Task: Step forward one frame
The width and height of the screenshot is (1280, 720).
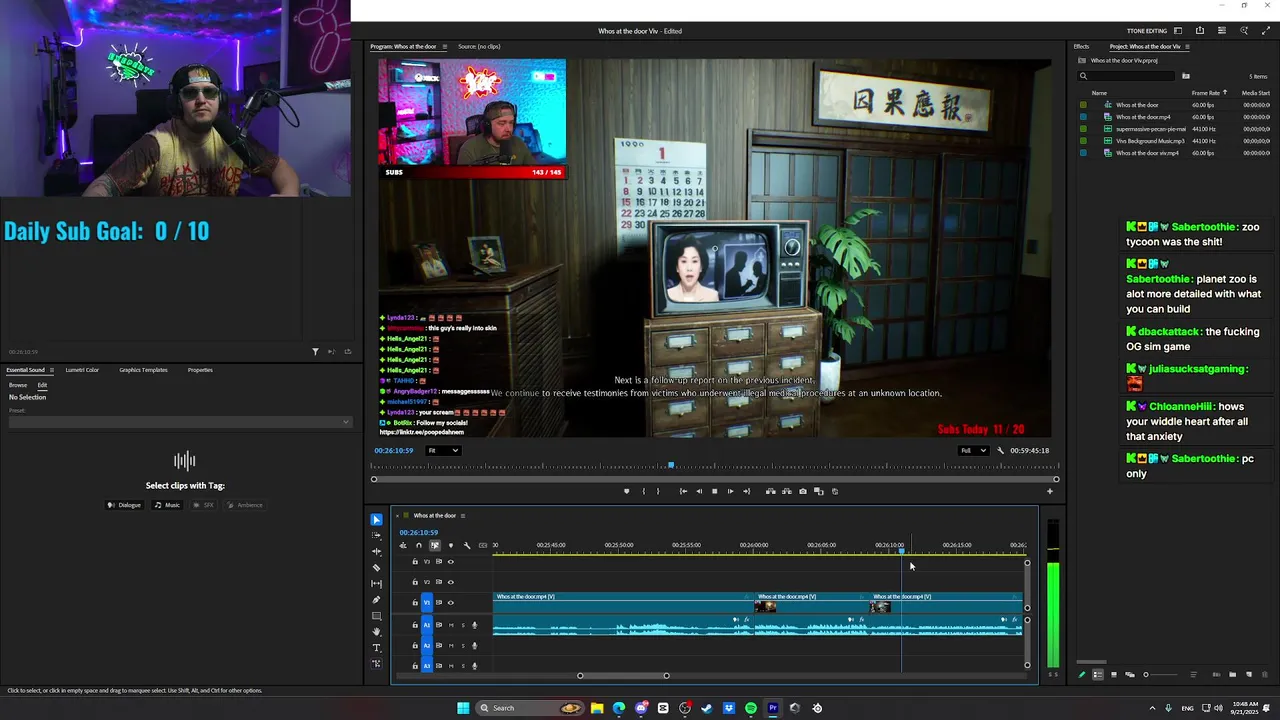Action: click(730, 491)
